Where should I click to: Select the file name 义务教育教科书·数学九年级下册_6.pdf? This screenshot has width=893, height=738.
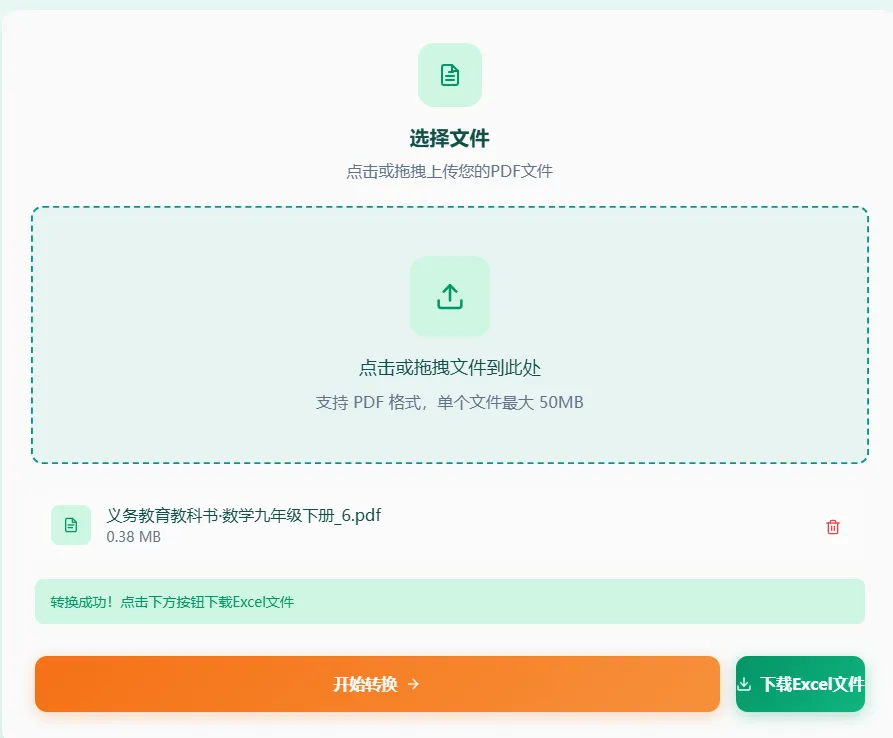[244, 515]
